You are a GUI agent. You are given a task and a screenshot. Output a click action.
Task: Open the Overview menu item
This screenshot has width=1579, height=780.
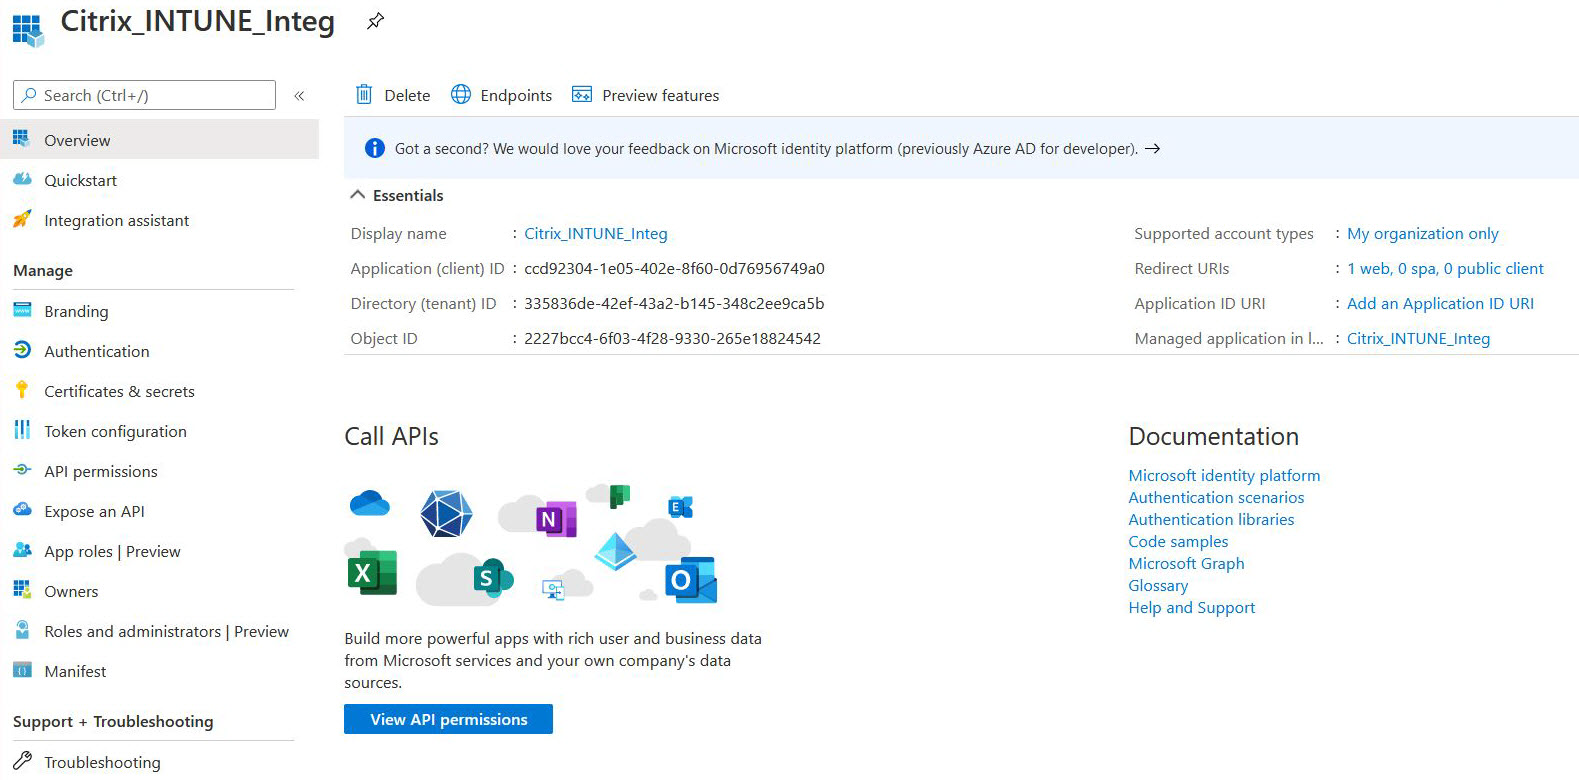(x=159, y=140)
